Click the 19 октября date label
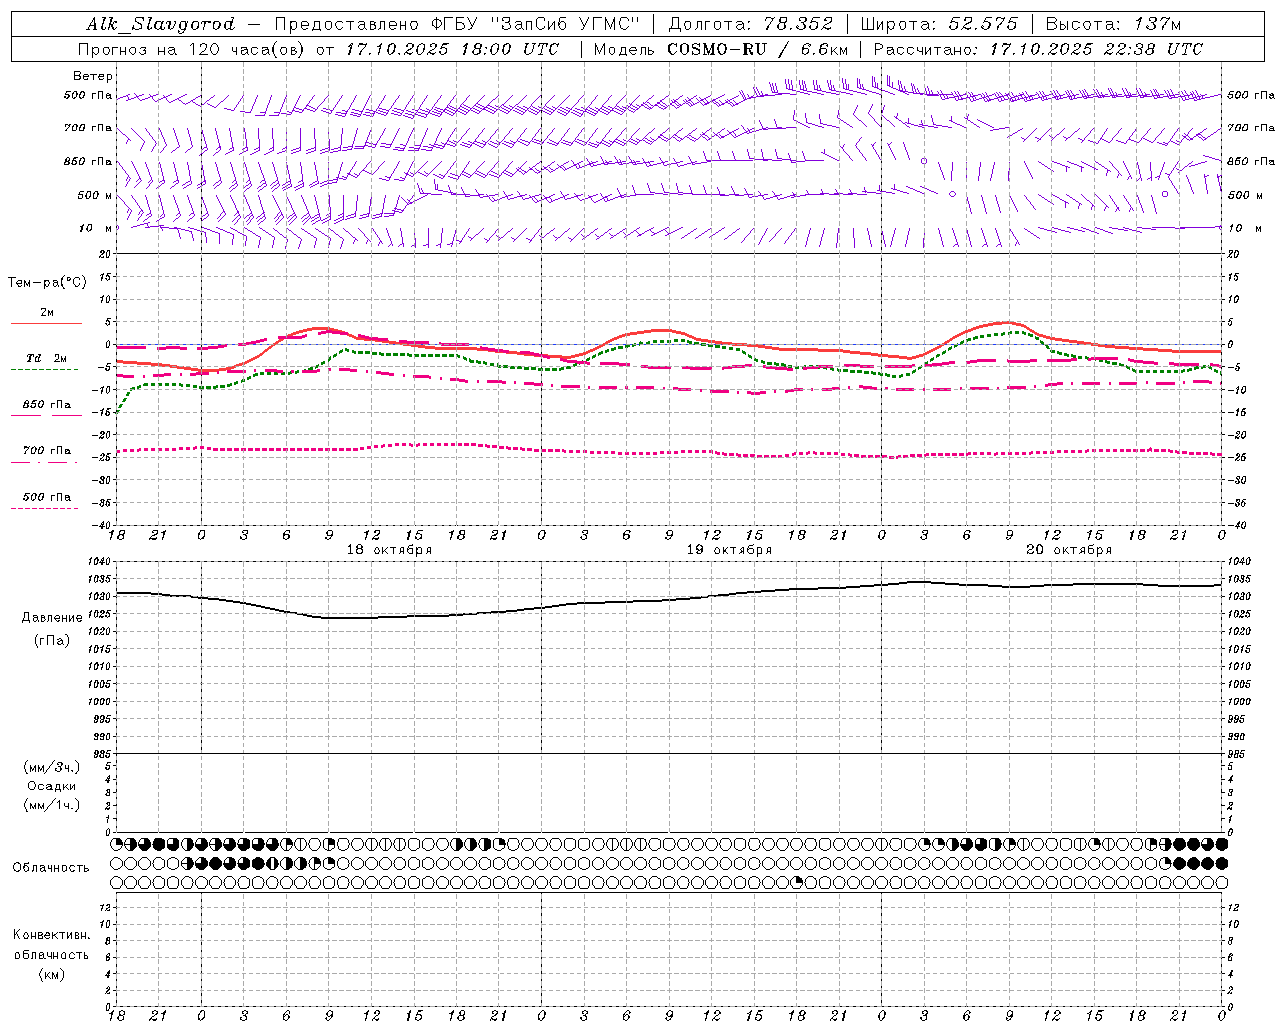The height and width of the screenshot is (1024, 1280). tap(729, 550)
